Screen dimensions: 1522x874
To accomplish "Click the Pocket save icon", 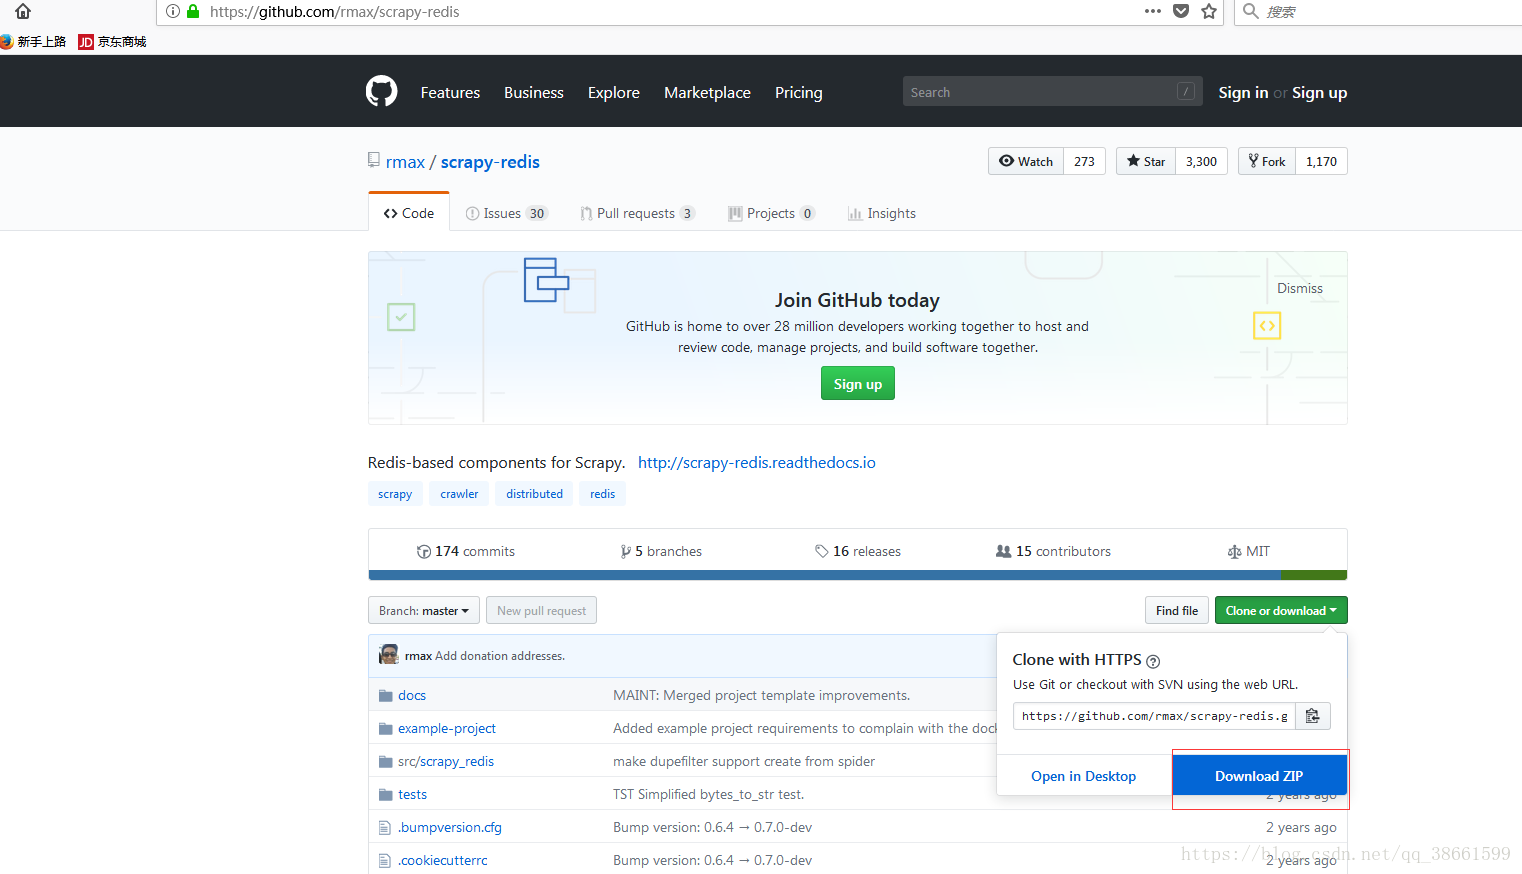I will 1181,11.
